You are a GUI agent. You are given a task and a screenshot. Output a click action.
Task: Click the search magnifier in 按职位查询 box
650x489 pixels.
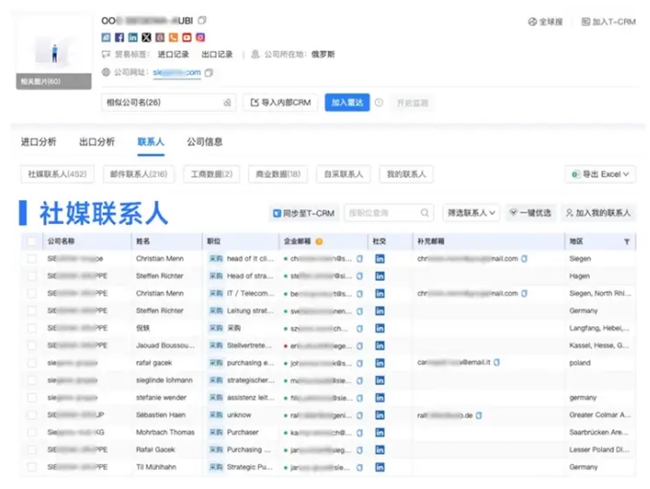(x=425, y=213)
